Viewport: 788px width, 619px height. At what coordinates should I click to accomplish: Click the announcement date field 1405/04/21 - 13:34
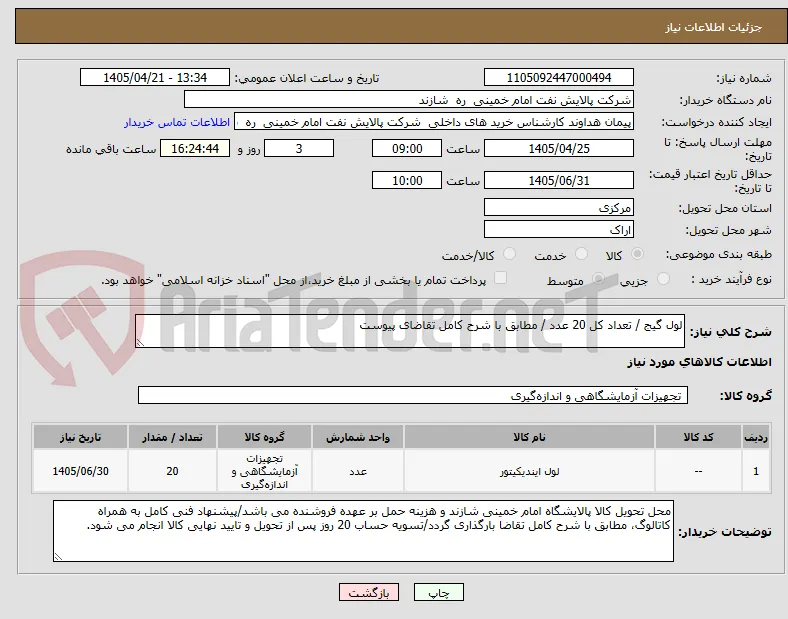[x=155, y=77]
